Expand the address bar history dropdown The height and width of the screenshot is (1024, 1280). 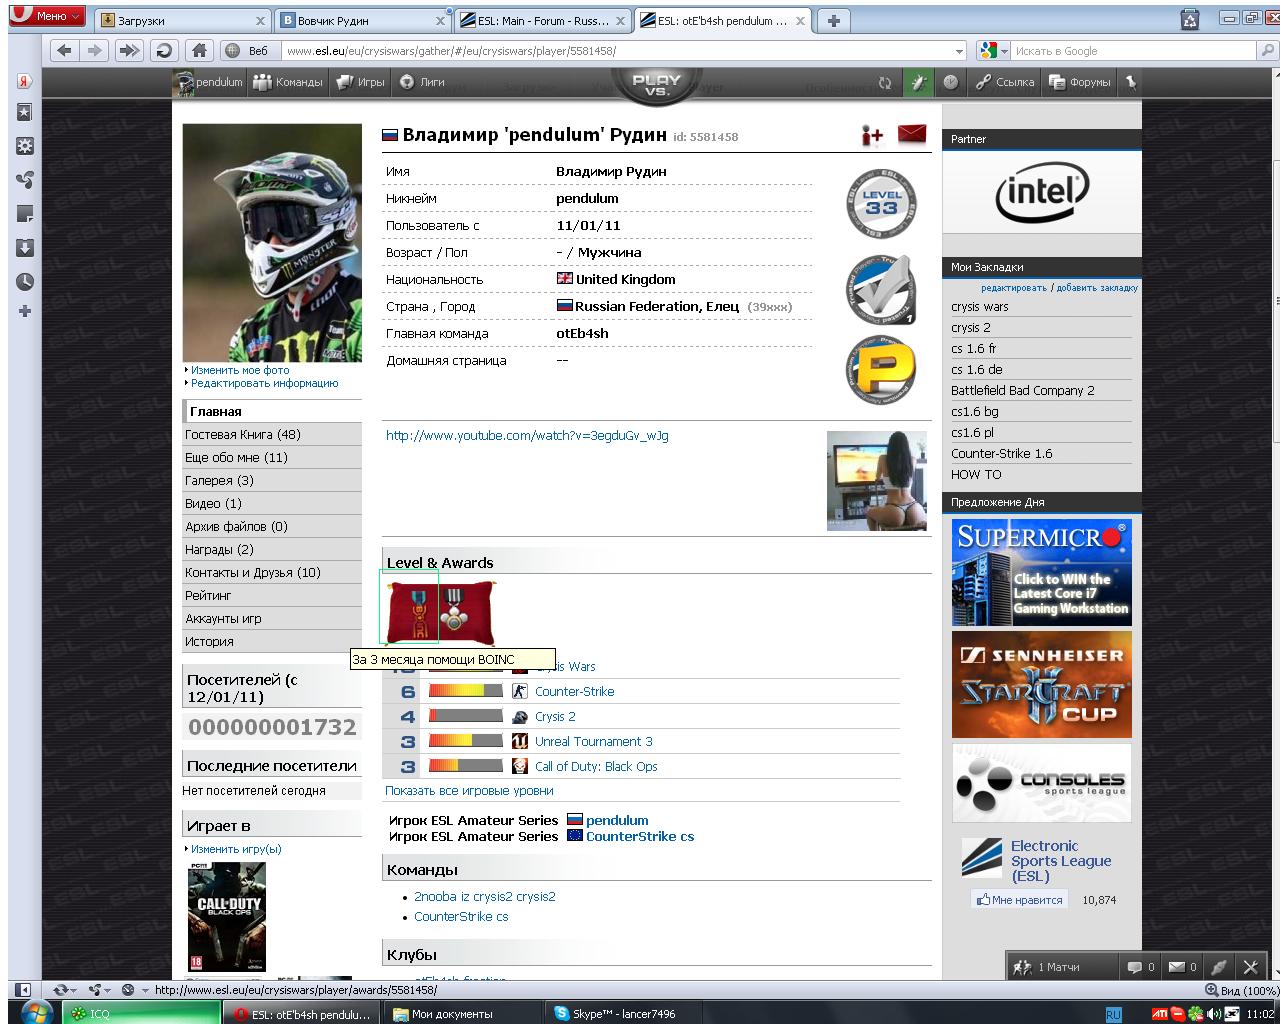click(959, 51)
